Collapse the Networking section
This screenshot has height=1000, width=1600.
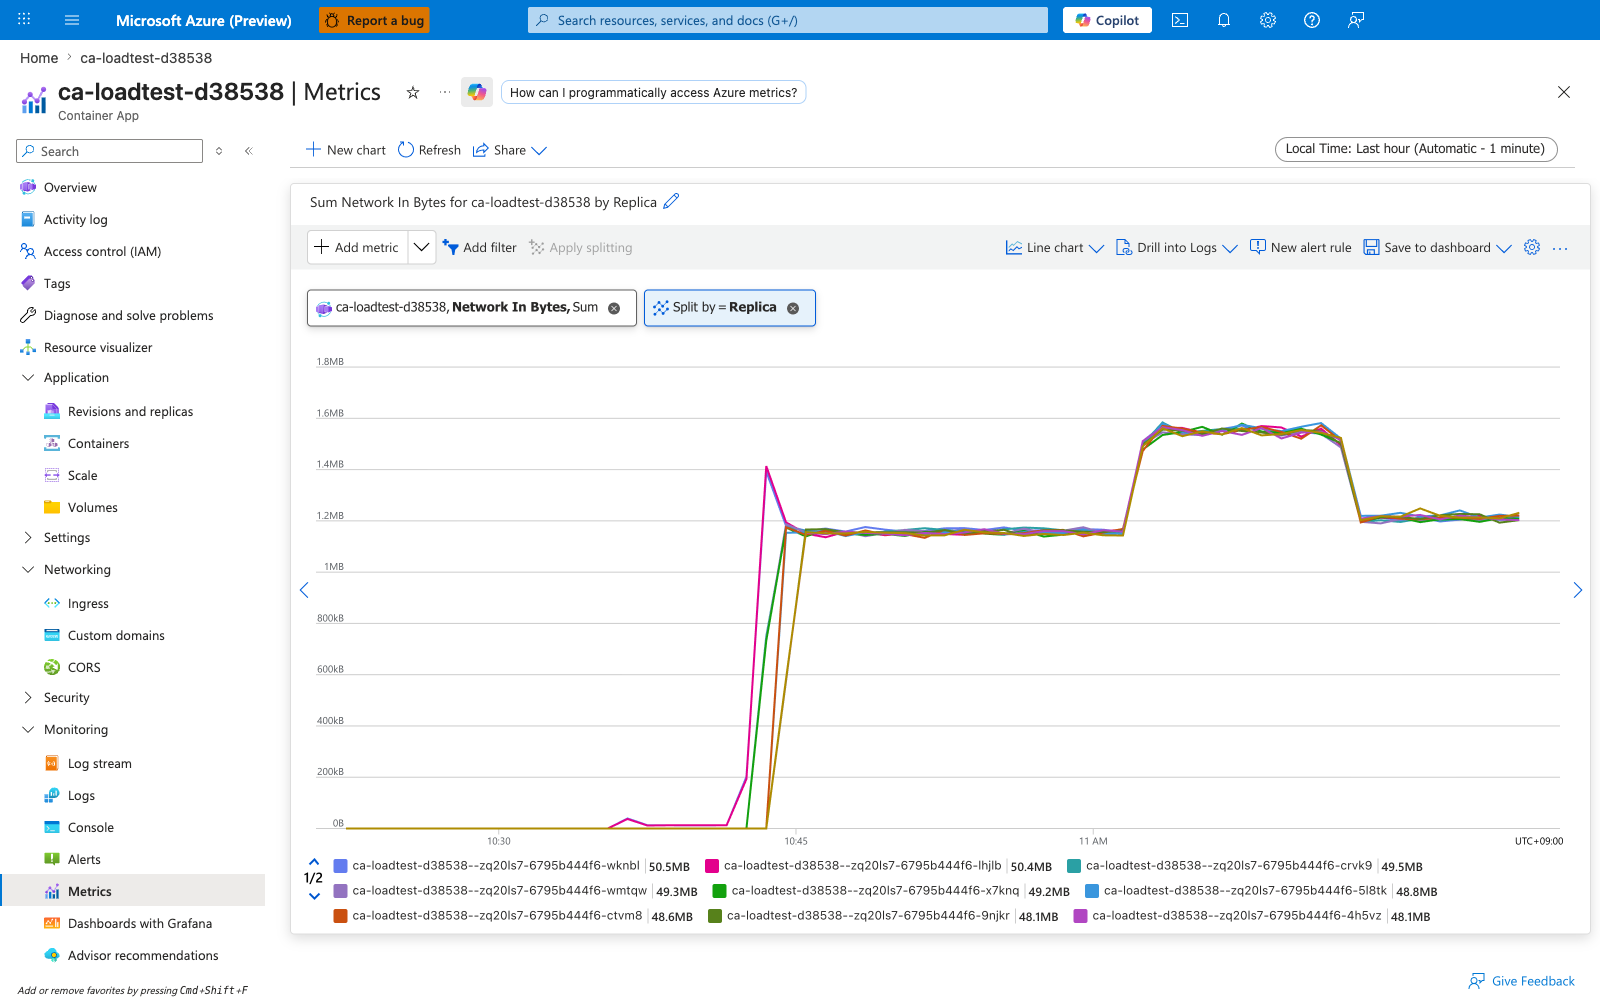pyautogui.click(x=28, y=570)
